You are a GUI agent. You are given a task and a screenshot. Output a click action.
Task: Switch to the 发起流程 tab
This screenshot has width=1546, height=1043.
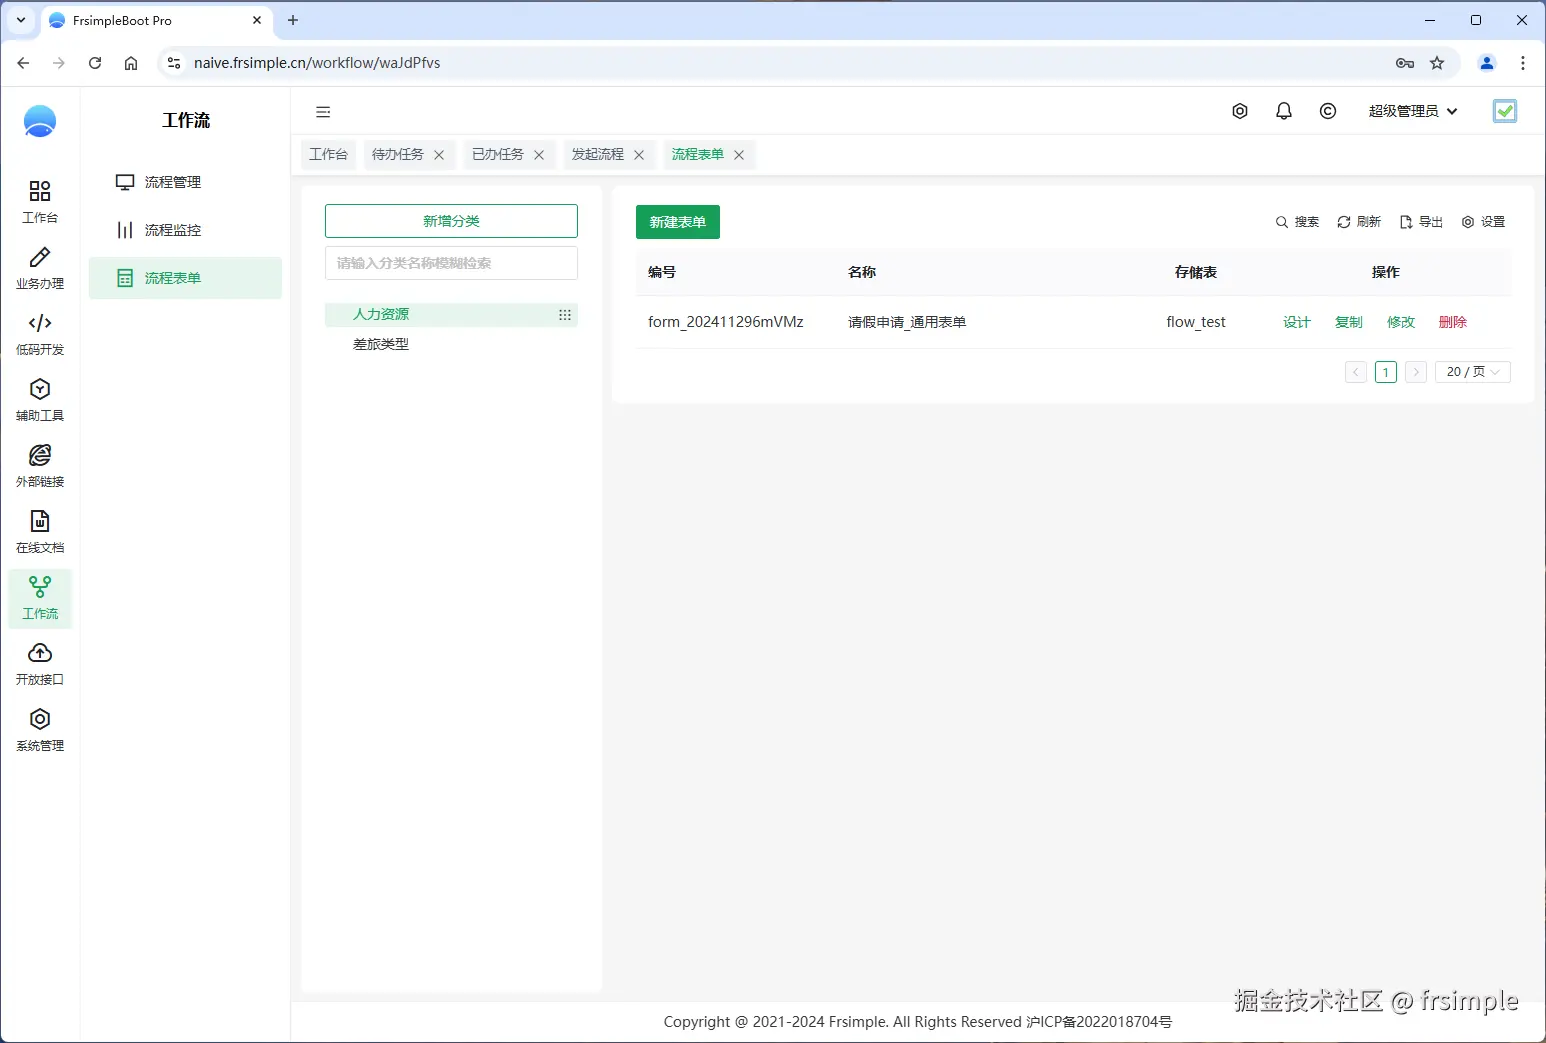598,154
